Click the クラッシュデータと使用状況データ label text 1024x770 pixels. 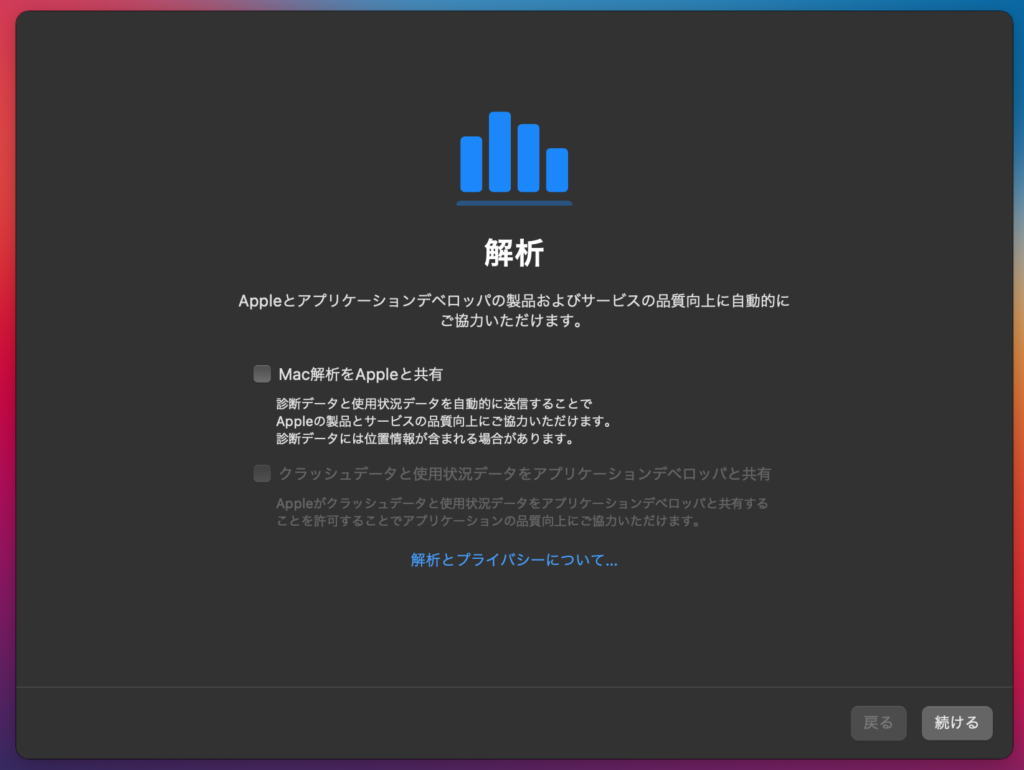coord(524,473)
